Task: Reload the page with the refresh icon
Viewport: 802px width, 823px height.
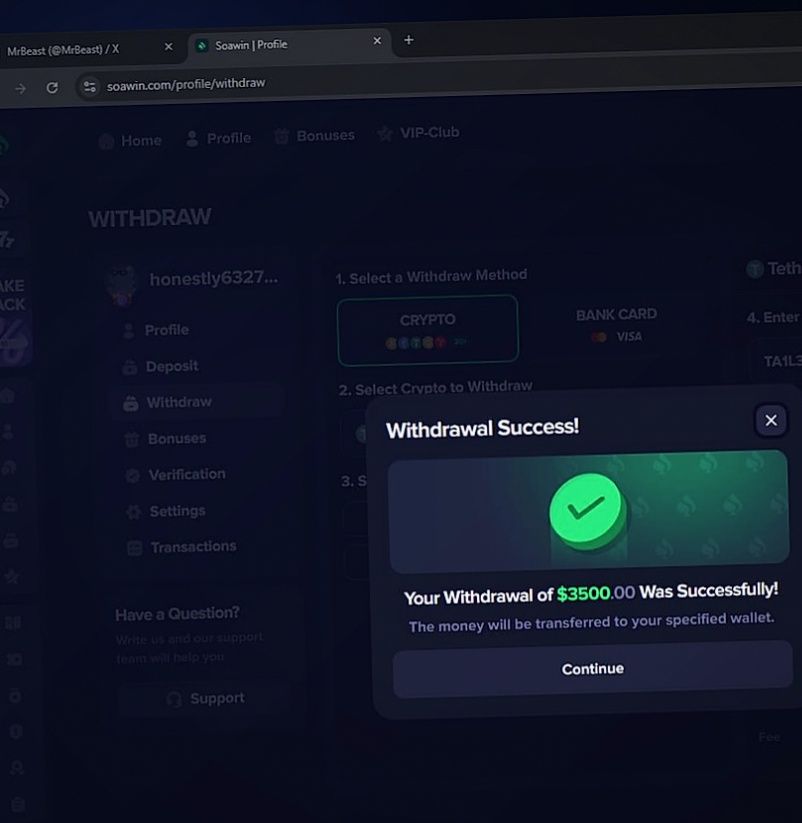Action: click(53, 86)
